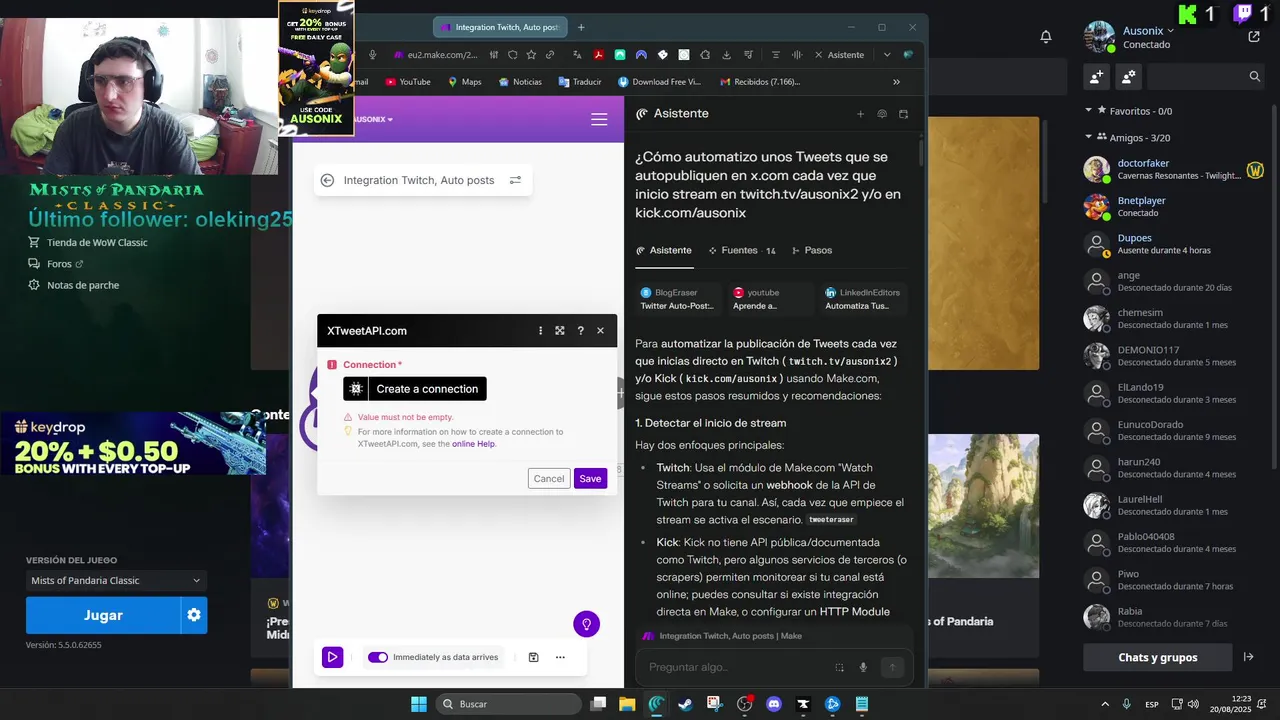Click the send arrow button in assistant input
1280x720 pixels.
893,667
